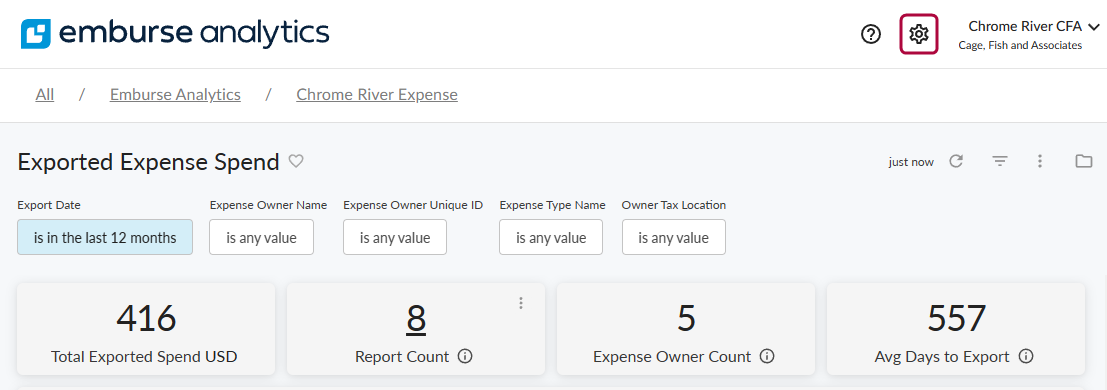Click the Expense Owner Count value 5
This screenshot has height=390, width=1107.
point(686,319)
